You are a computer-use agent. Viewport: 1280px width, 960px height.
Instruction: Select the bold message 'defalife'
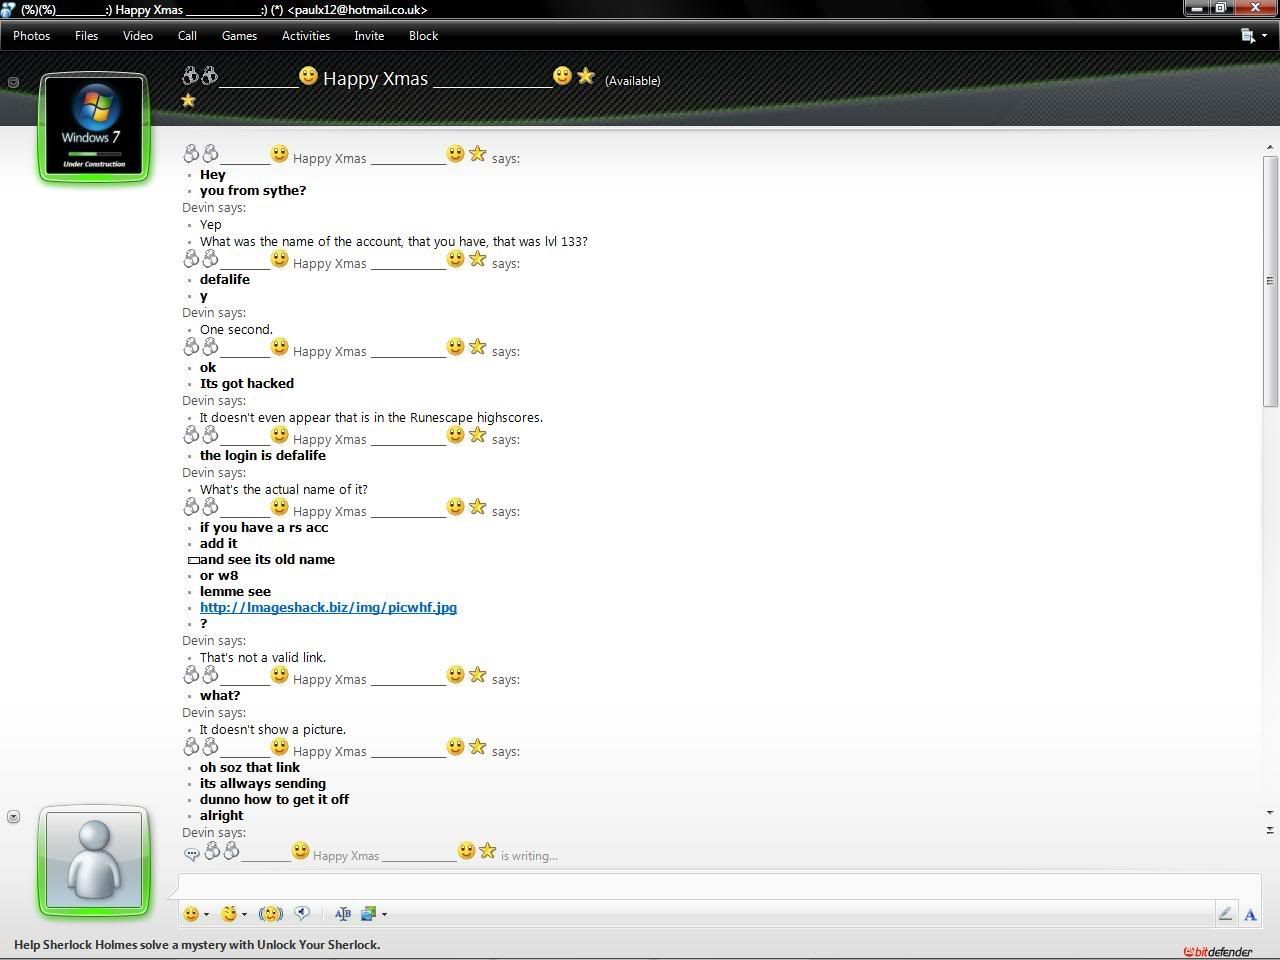coord(225,279)
